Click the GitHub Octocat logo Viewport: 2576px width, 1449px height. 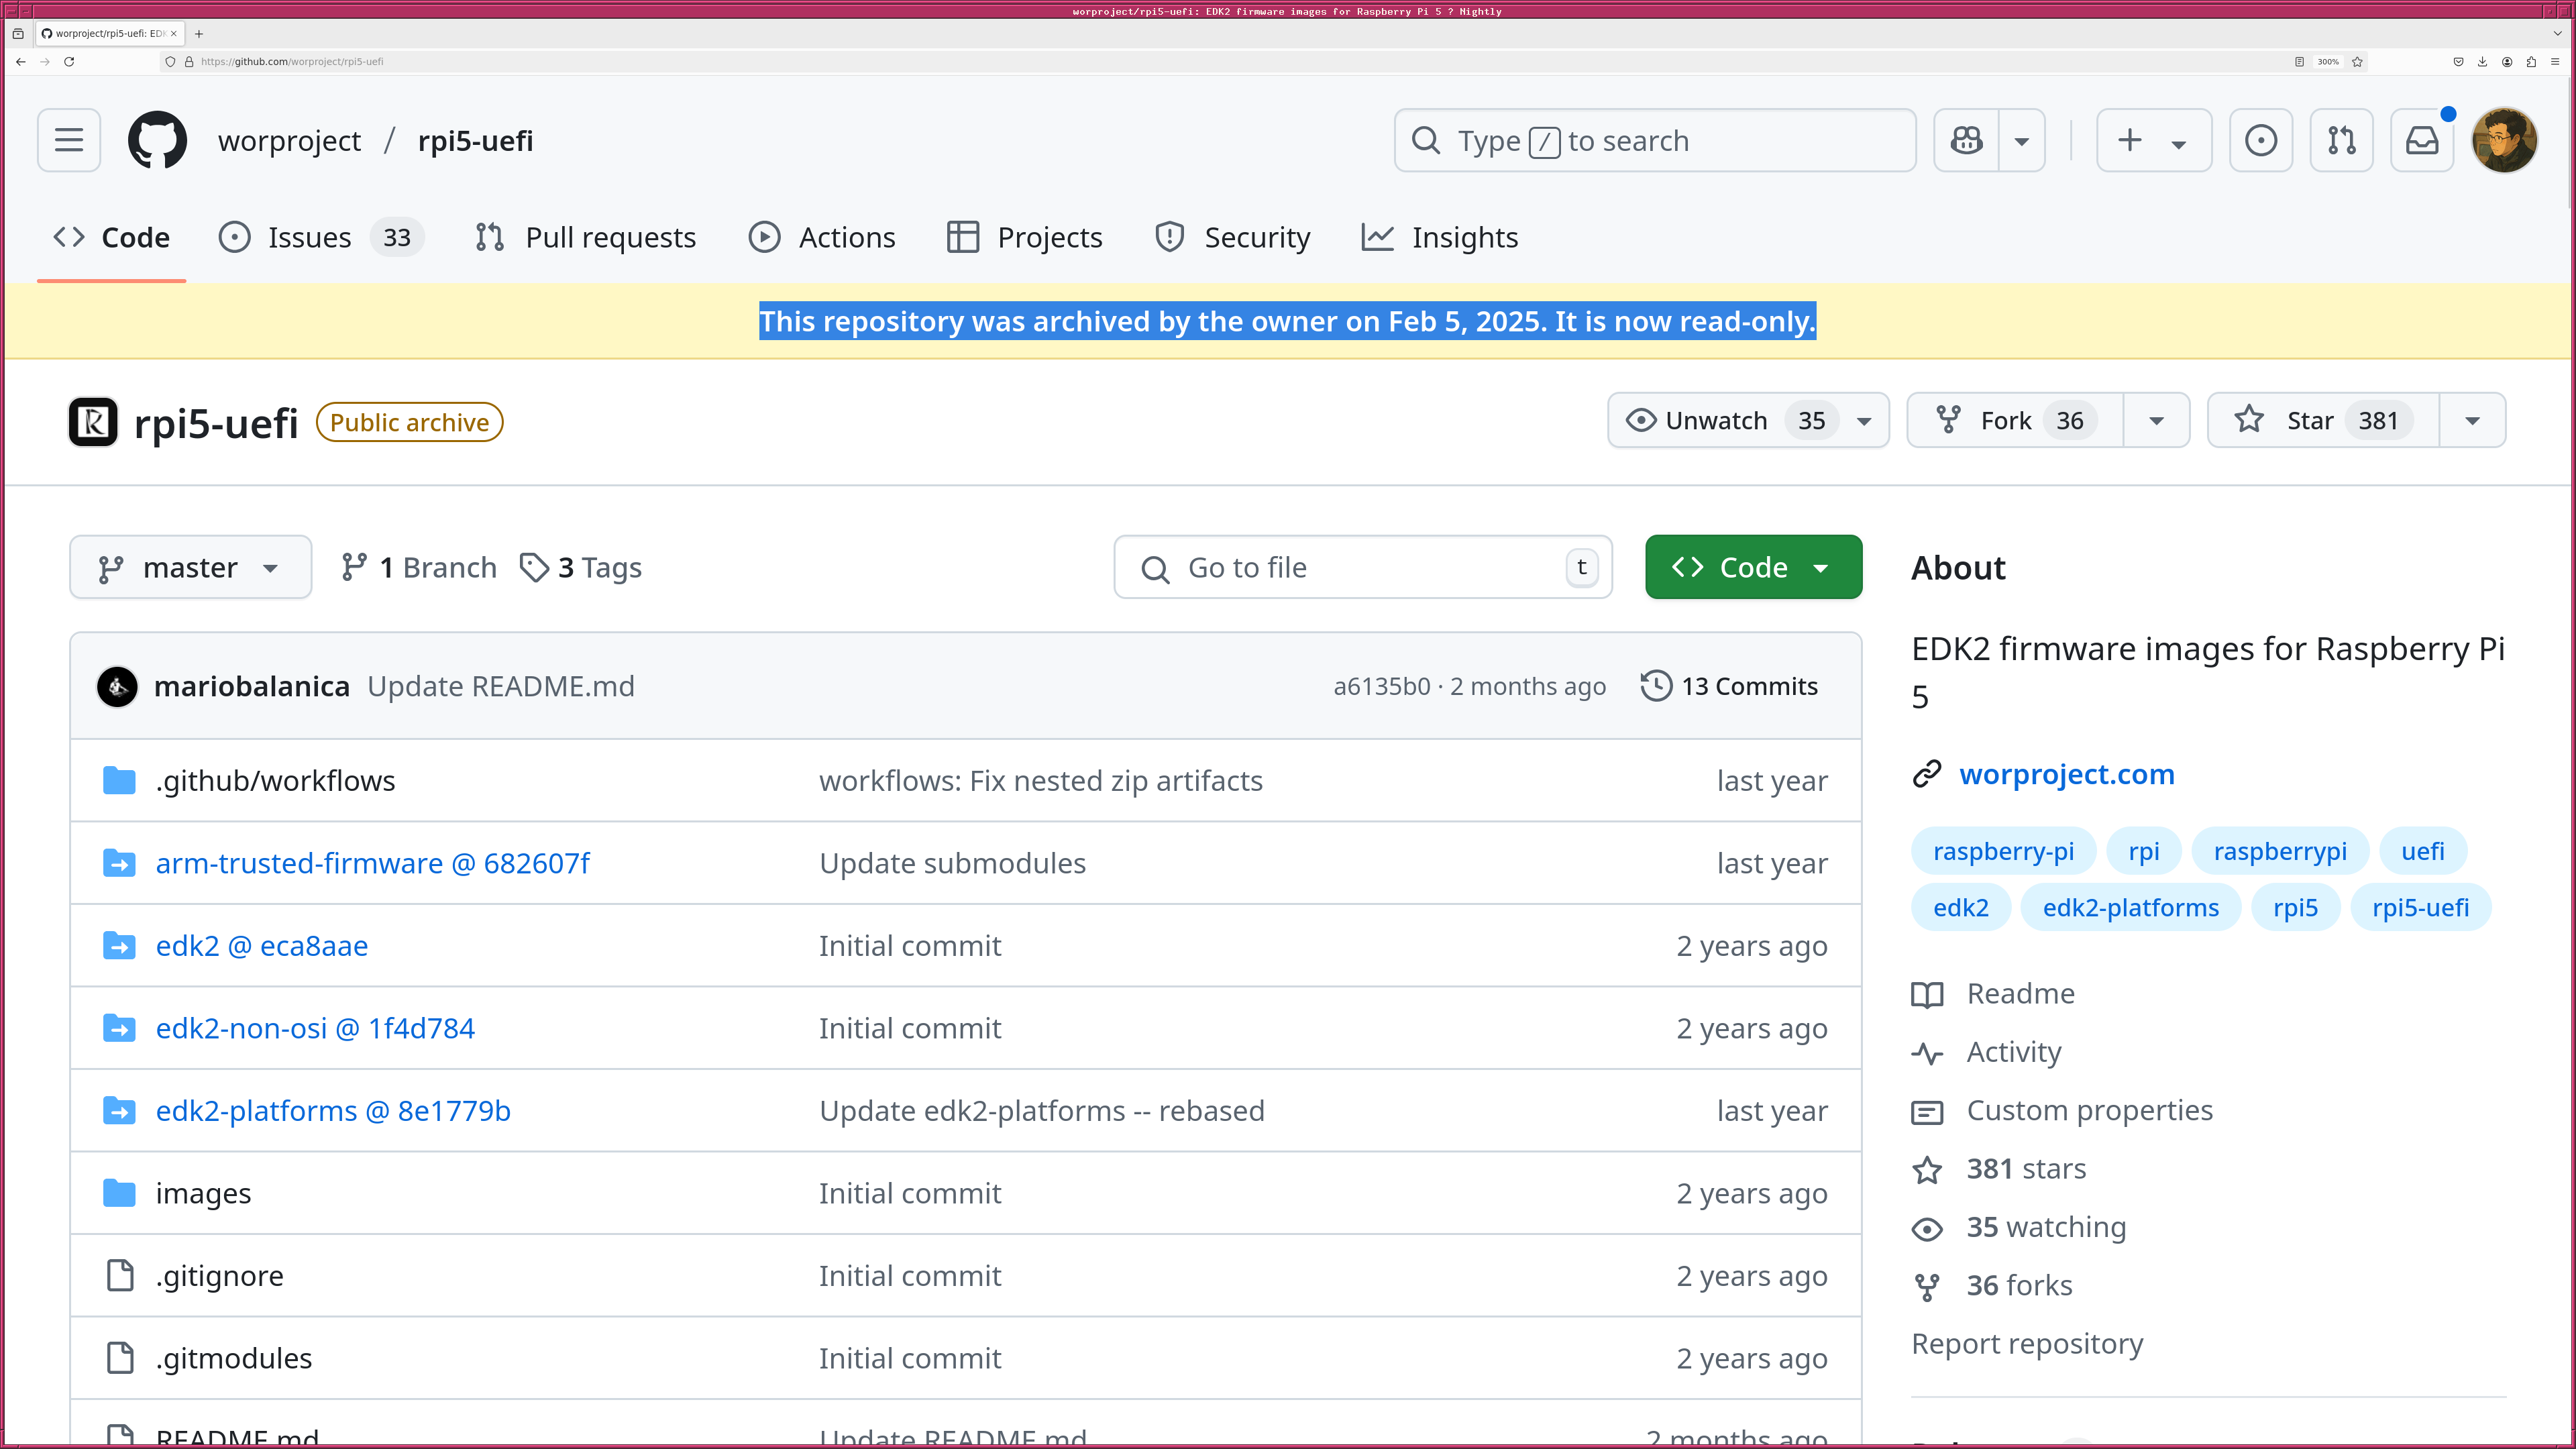tap(157, 140)
